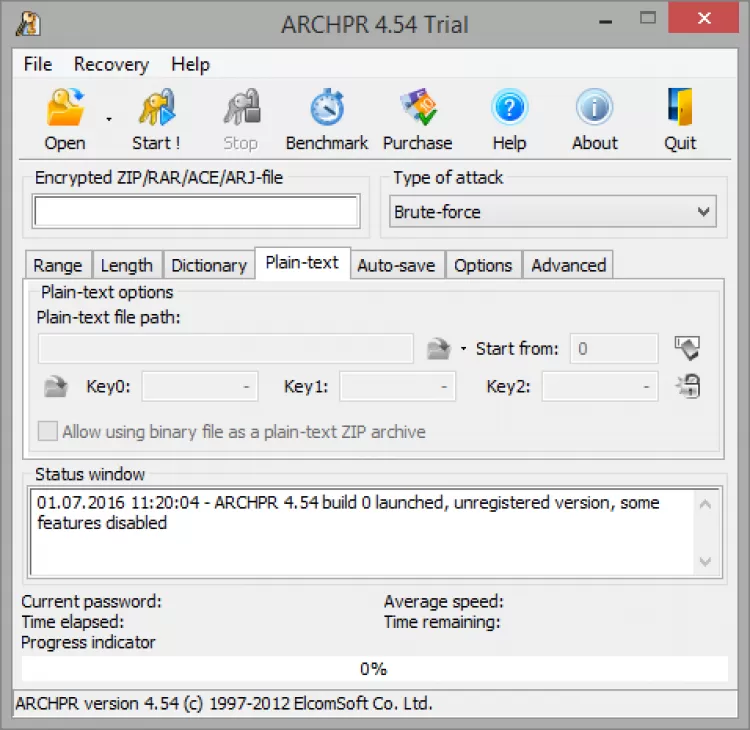Screen dimensions: 750x730
Task: Close the ARCHPR window
Action: pos(704,18)
